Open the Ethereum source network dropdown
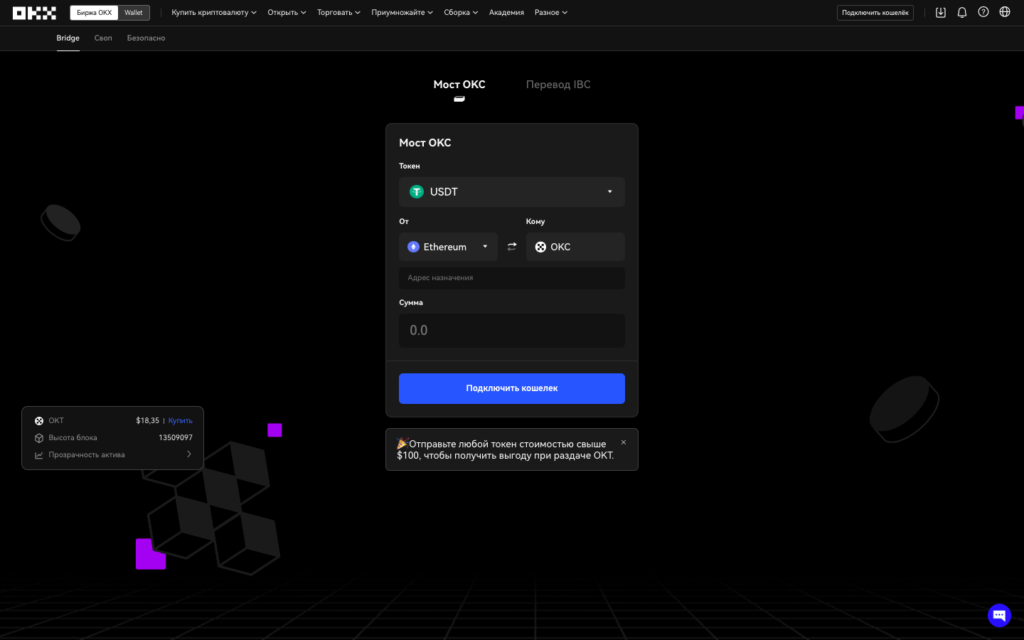The image size is (1024, 640). 448,247
